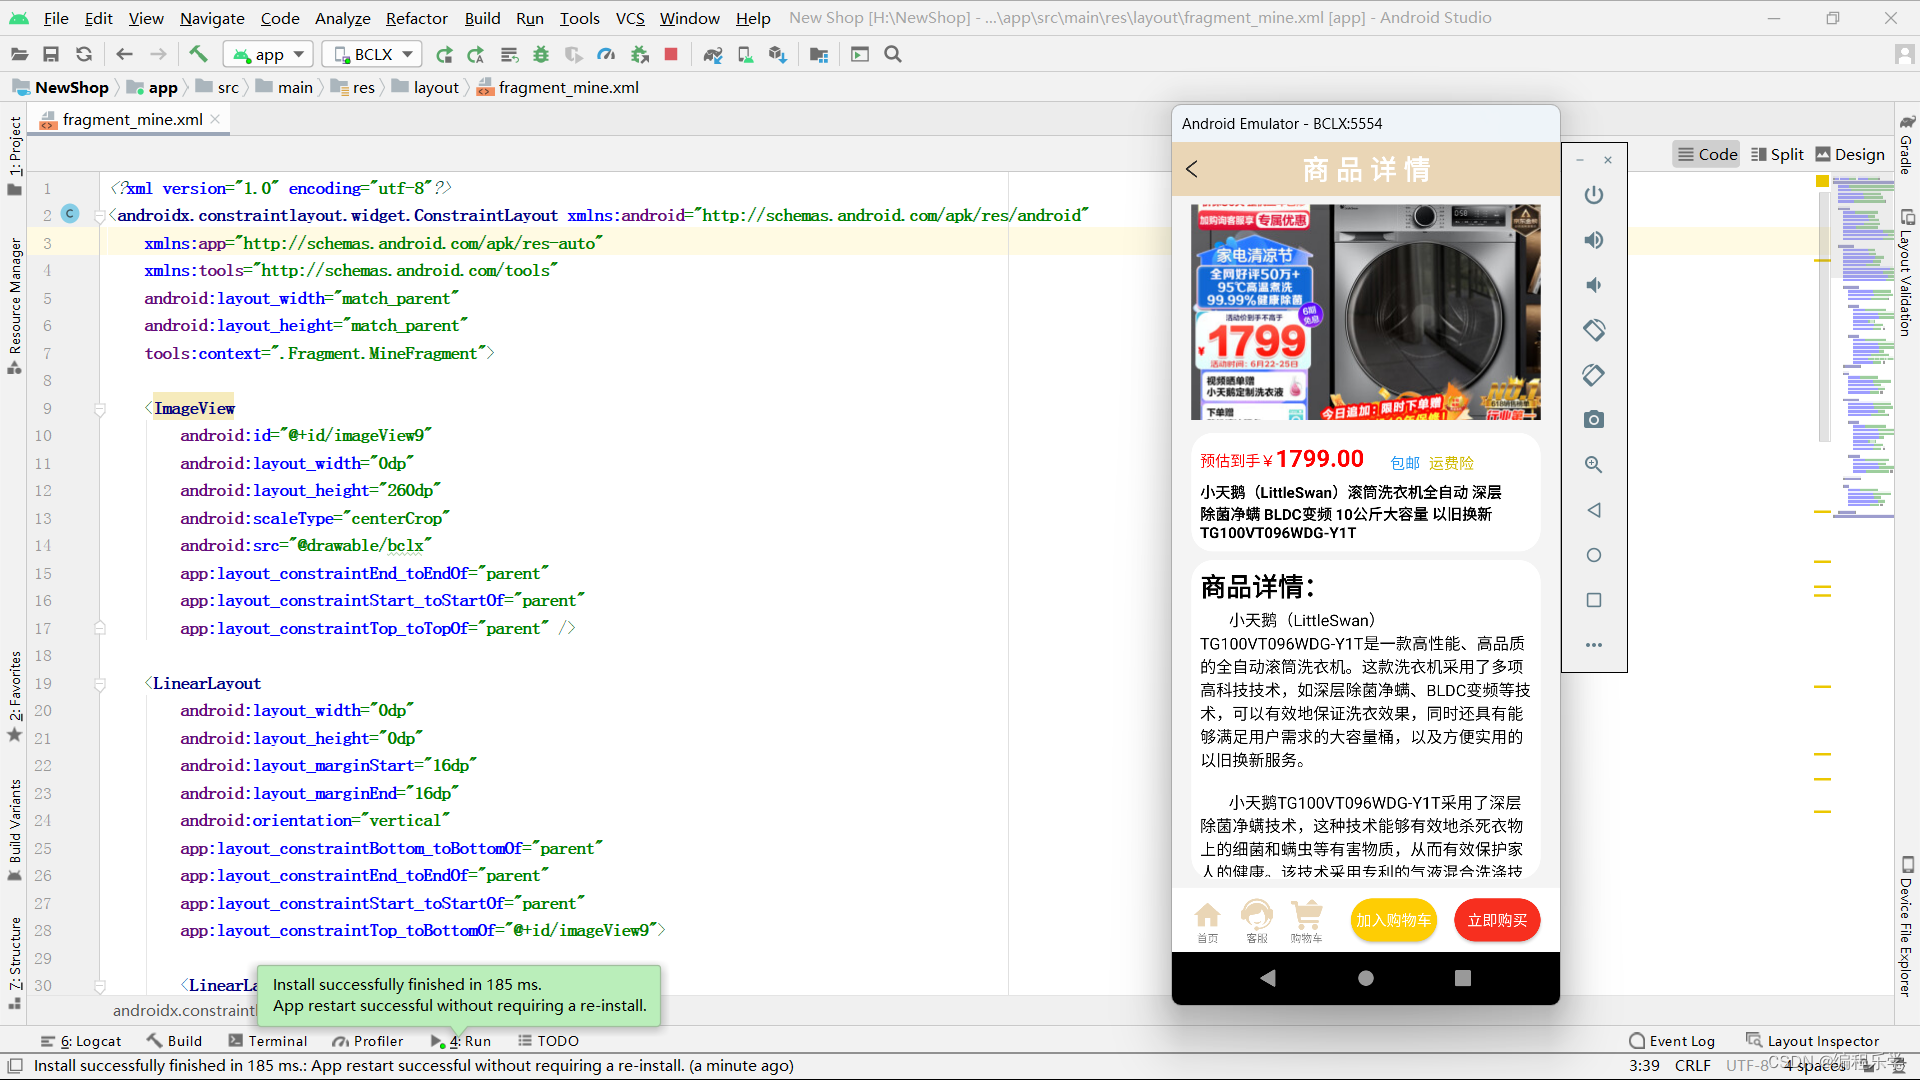Click the Make Project hammer icon
The image size is (1920, 1080).
tap(198, 54)
